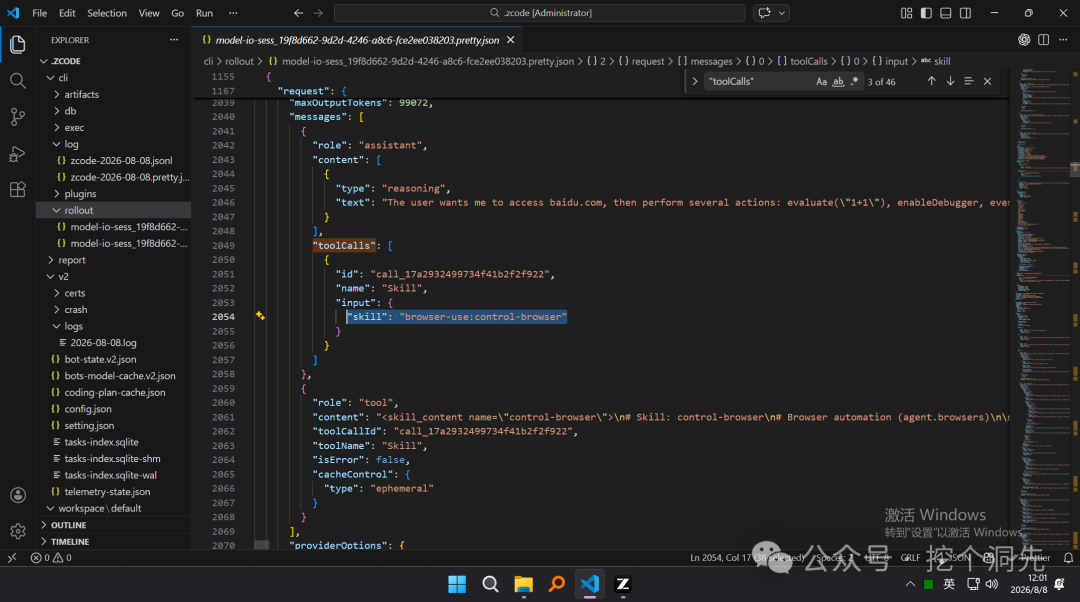1080x602 pixels.
Task: Open the Selection menu
Action: tap(107, 12)
